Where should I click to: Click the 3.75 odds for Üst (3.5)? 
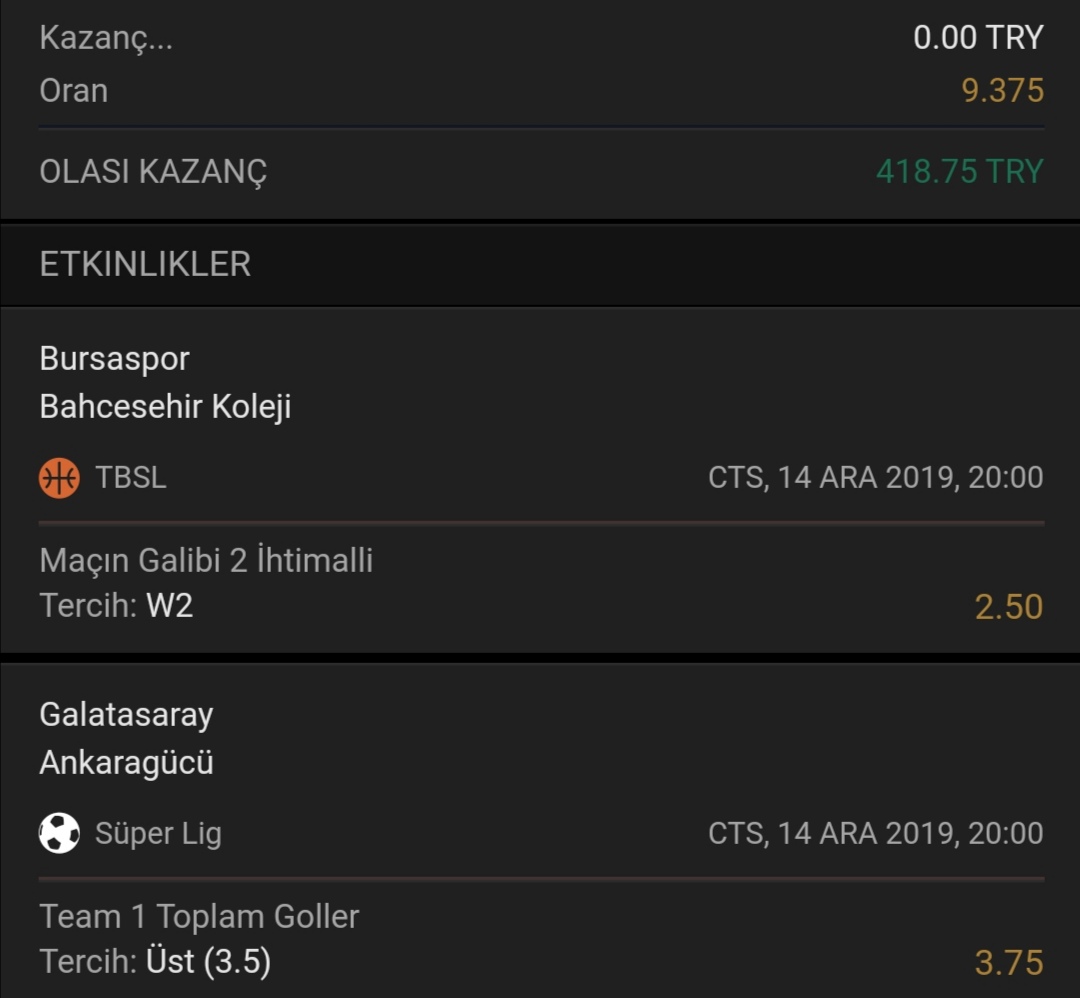point(1009,962)
